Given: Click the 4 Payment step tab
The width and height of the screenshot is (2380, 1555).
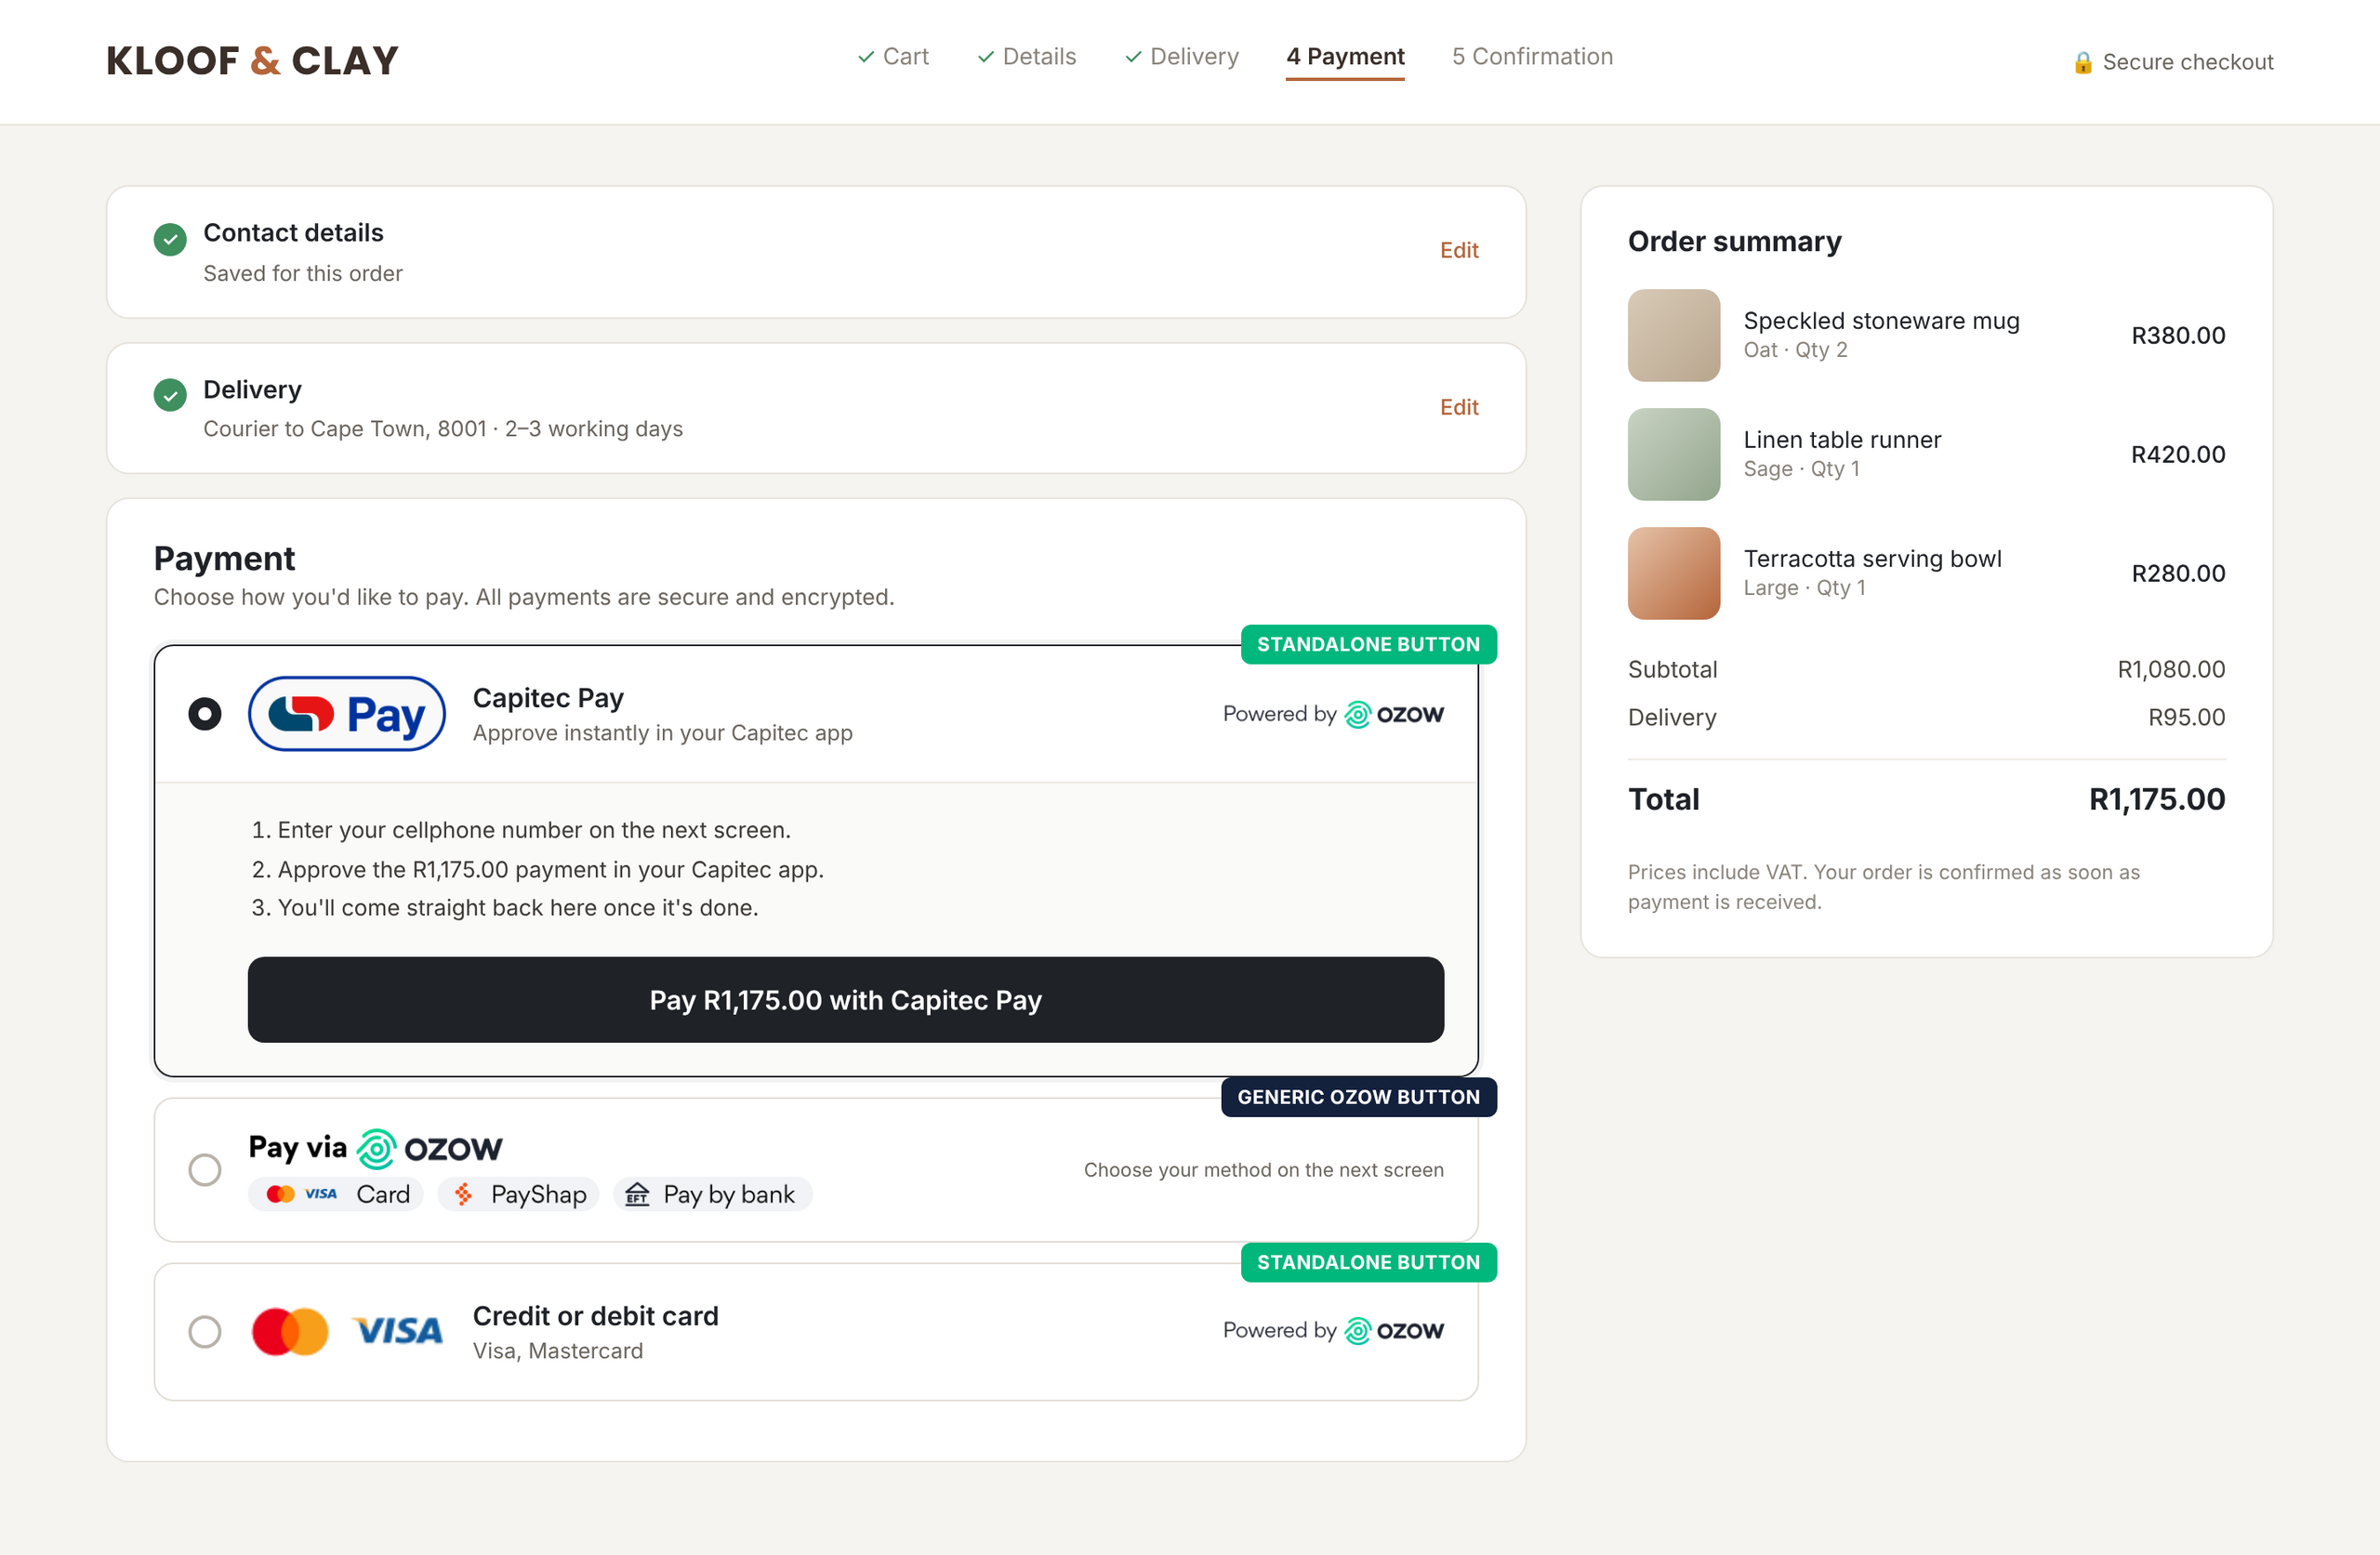Looking at the screenshot, I should click(x=1345, y=57).
